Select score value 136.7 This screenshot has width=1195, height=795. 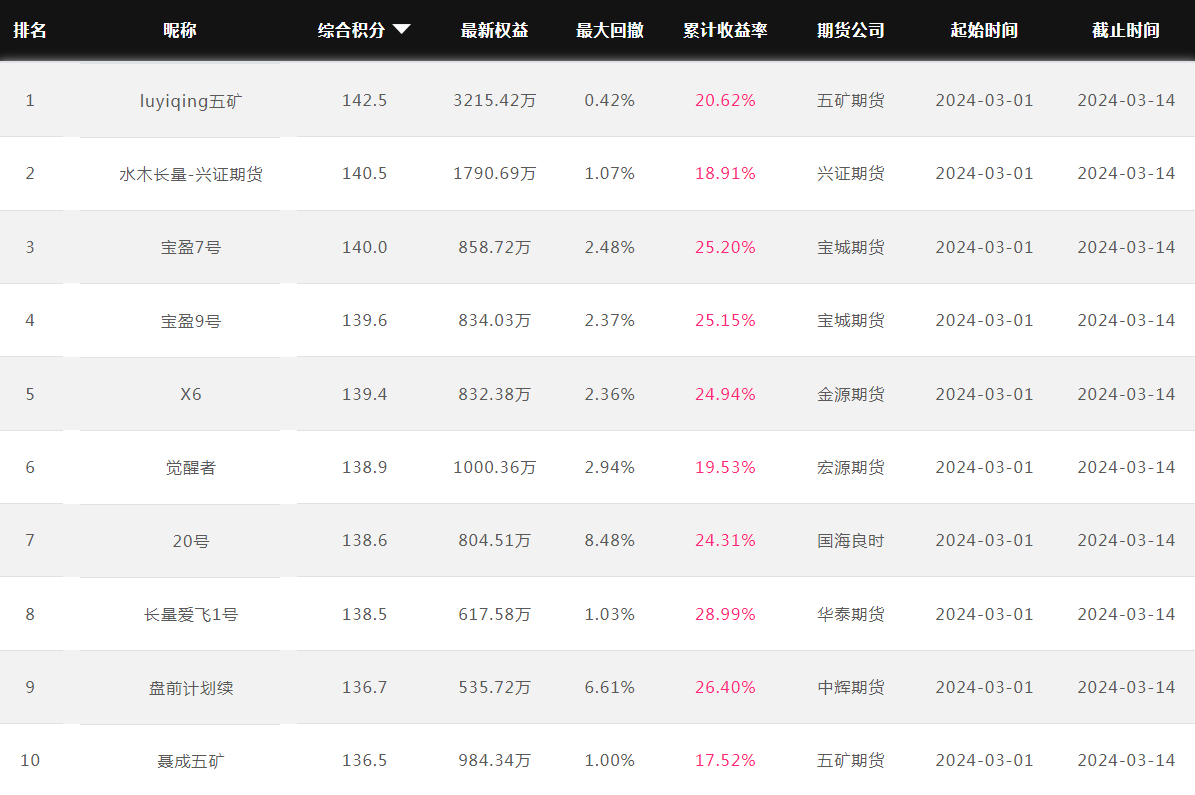(x=364, y=688)
